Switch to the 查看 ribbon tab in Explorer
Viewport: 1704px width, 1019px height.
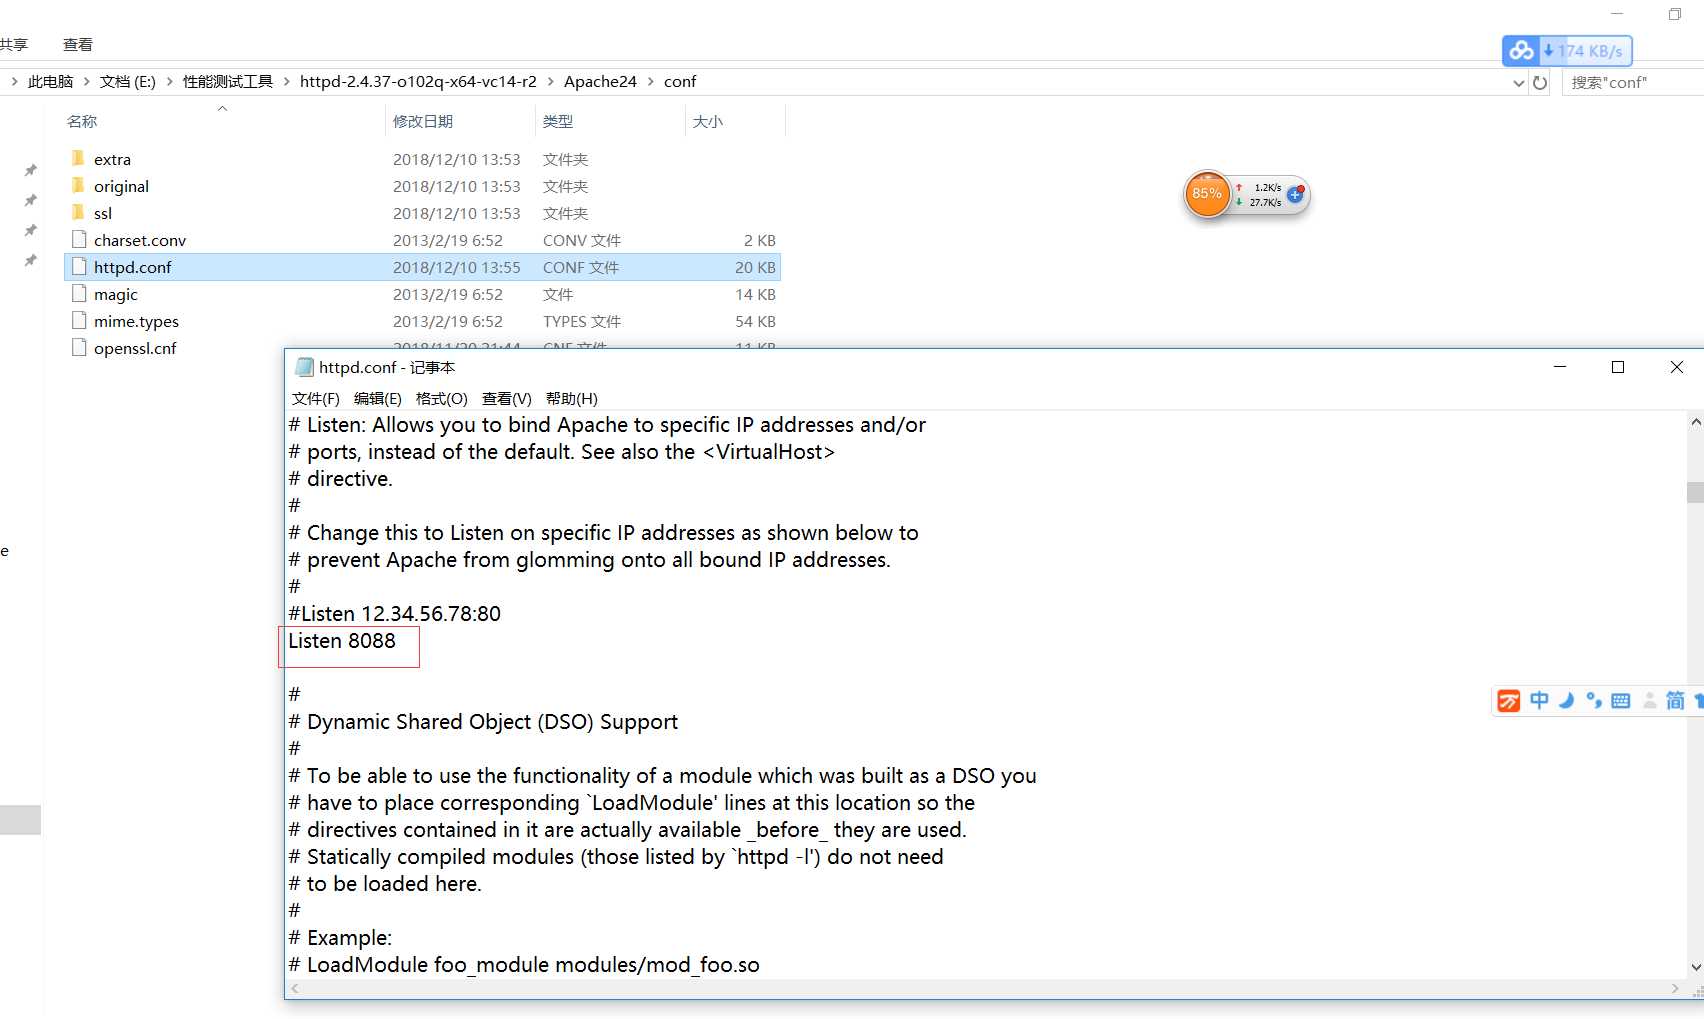(78, 44)
